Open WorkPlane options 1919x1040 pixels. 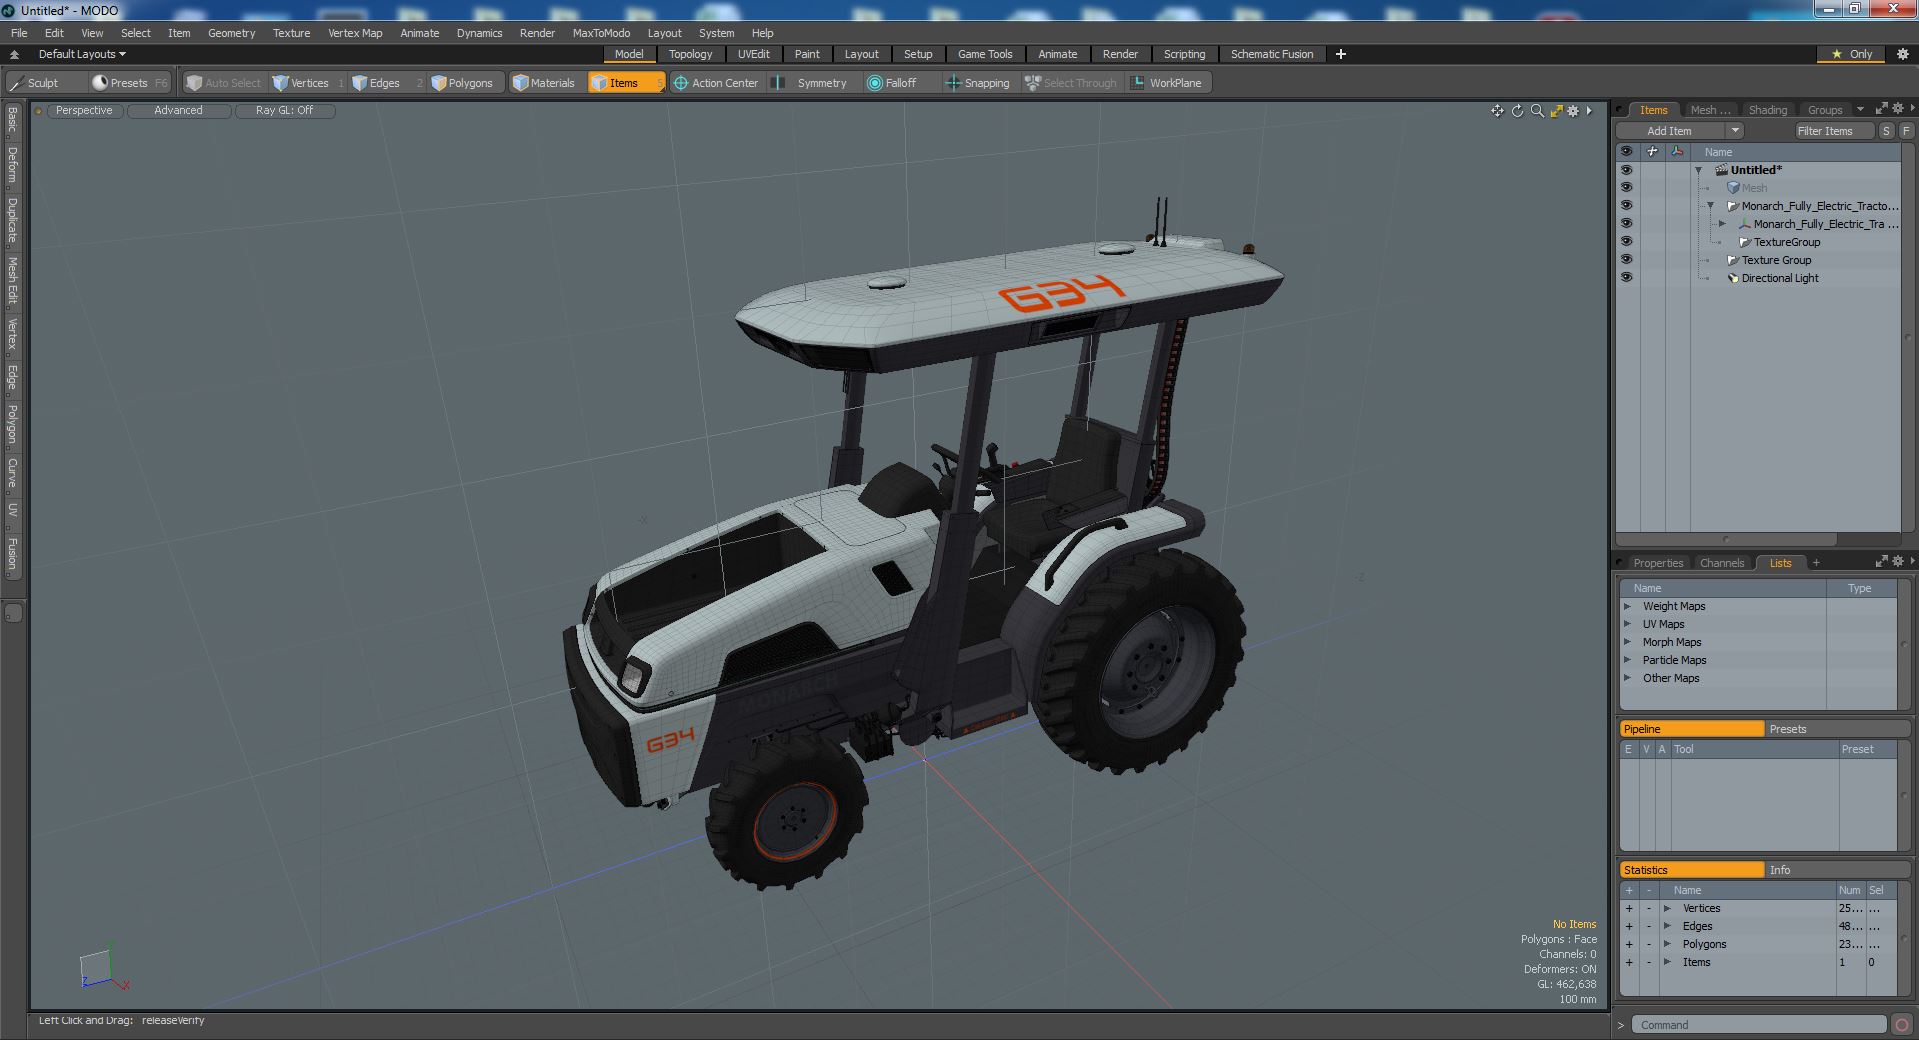pyautogui.click(x=1167, y=83)
